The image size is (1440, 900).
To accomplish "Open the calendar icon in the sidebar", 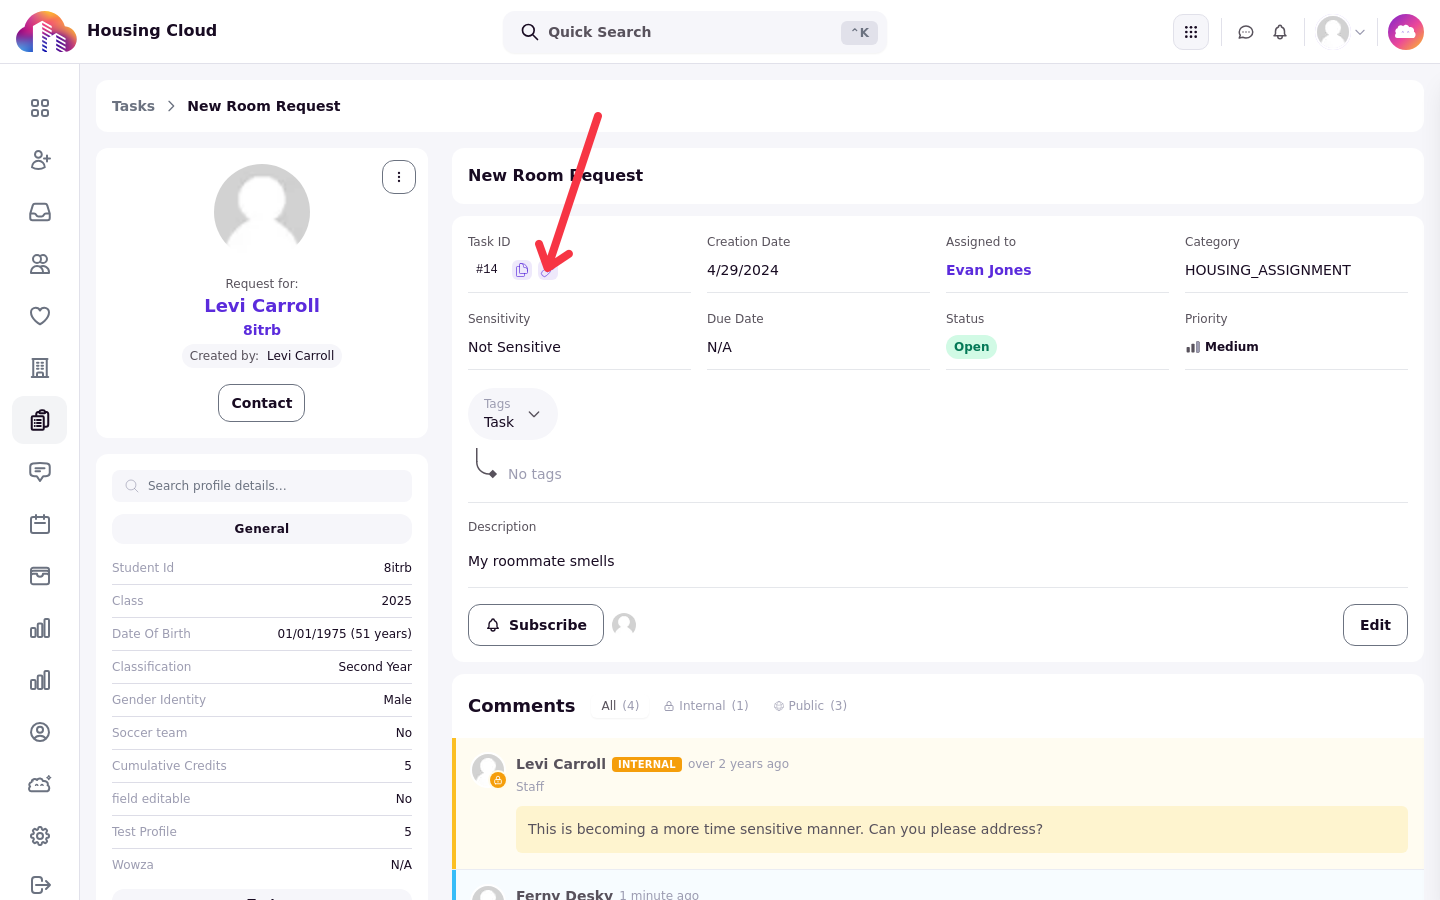I will (x=40, y=524).
